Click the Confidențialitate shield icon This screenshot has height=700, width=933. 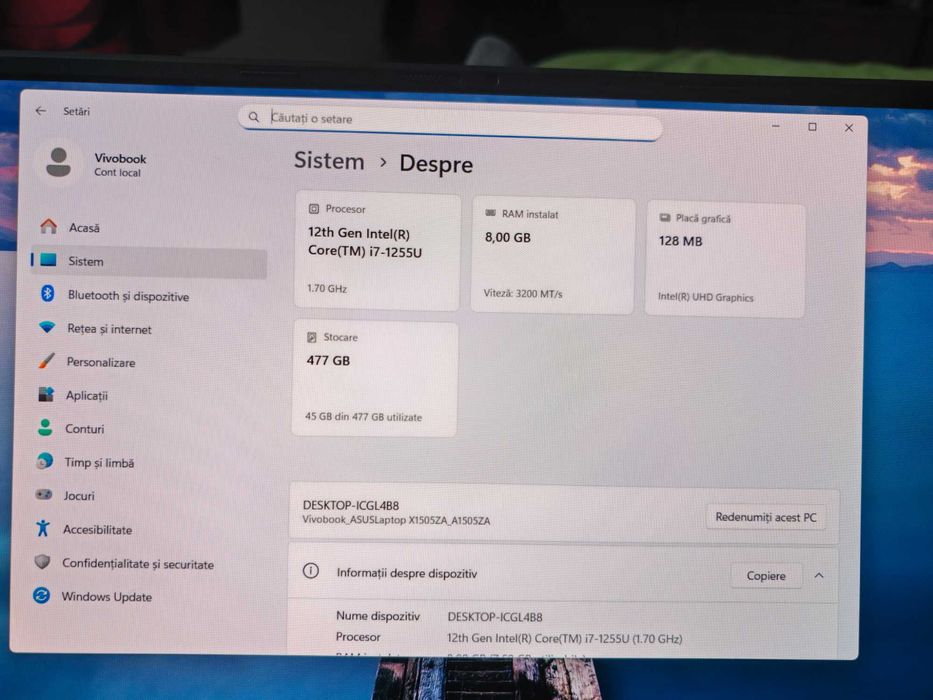click(42, 561)
